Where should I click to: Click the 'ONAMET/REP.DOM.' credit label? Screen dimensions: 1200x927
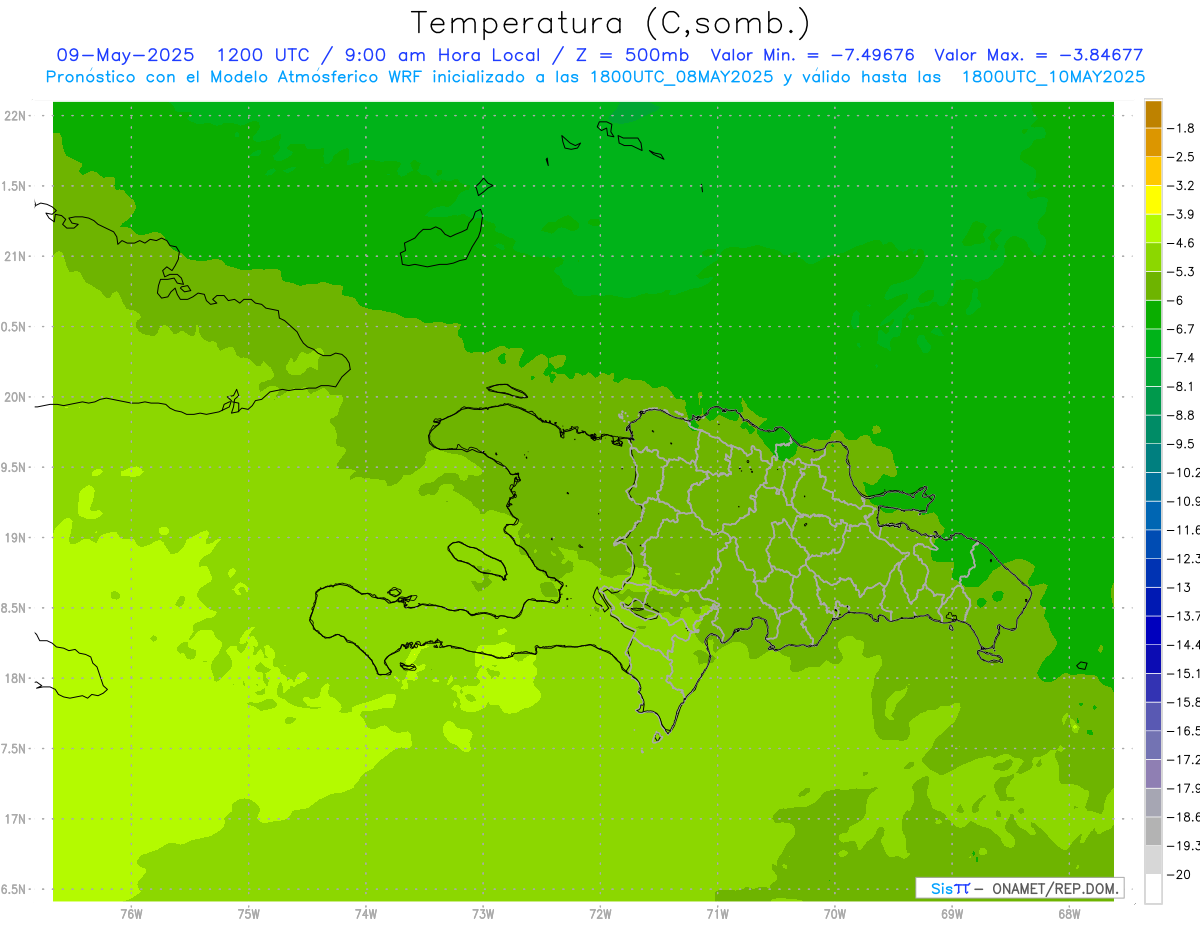click(1054, 888)
